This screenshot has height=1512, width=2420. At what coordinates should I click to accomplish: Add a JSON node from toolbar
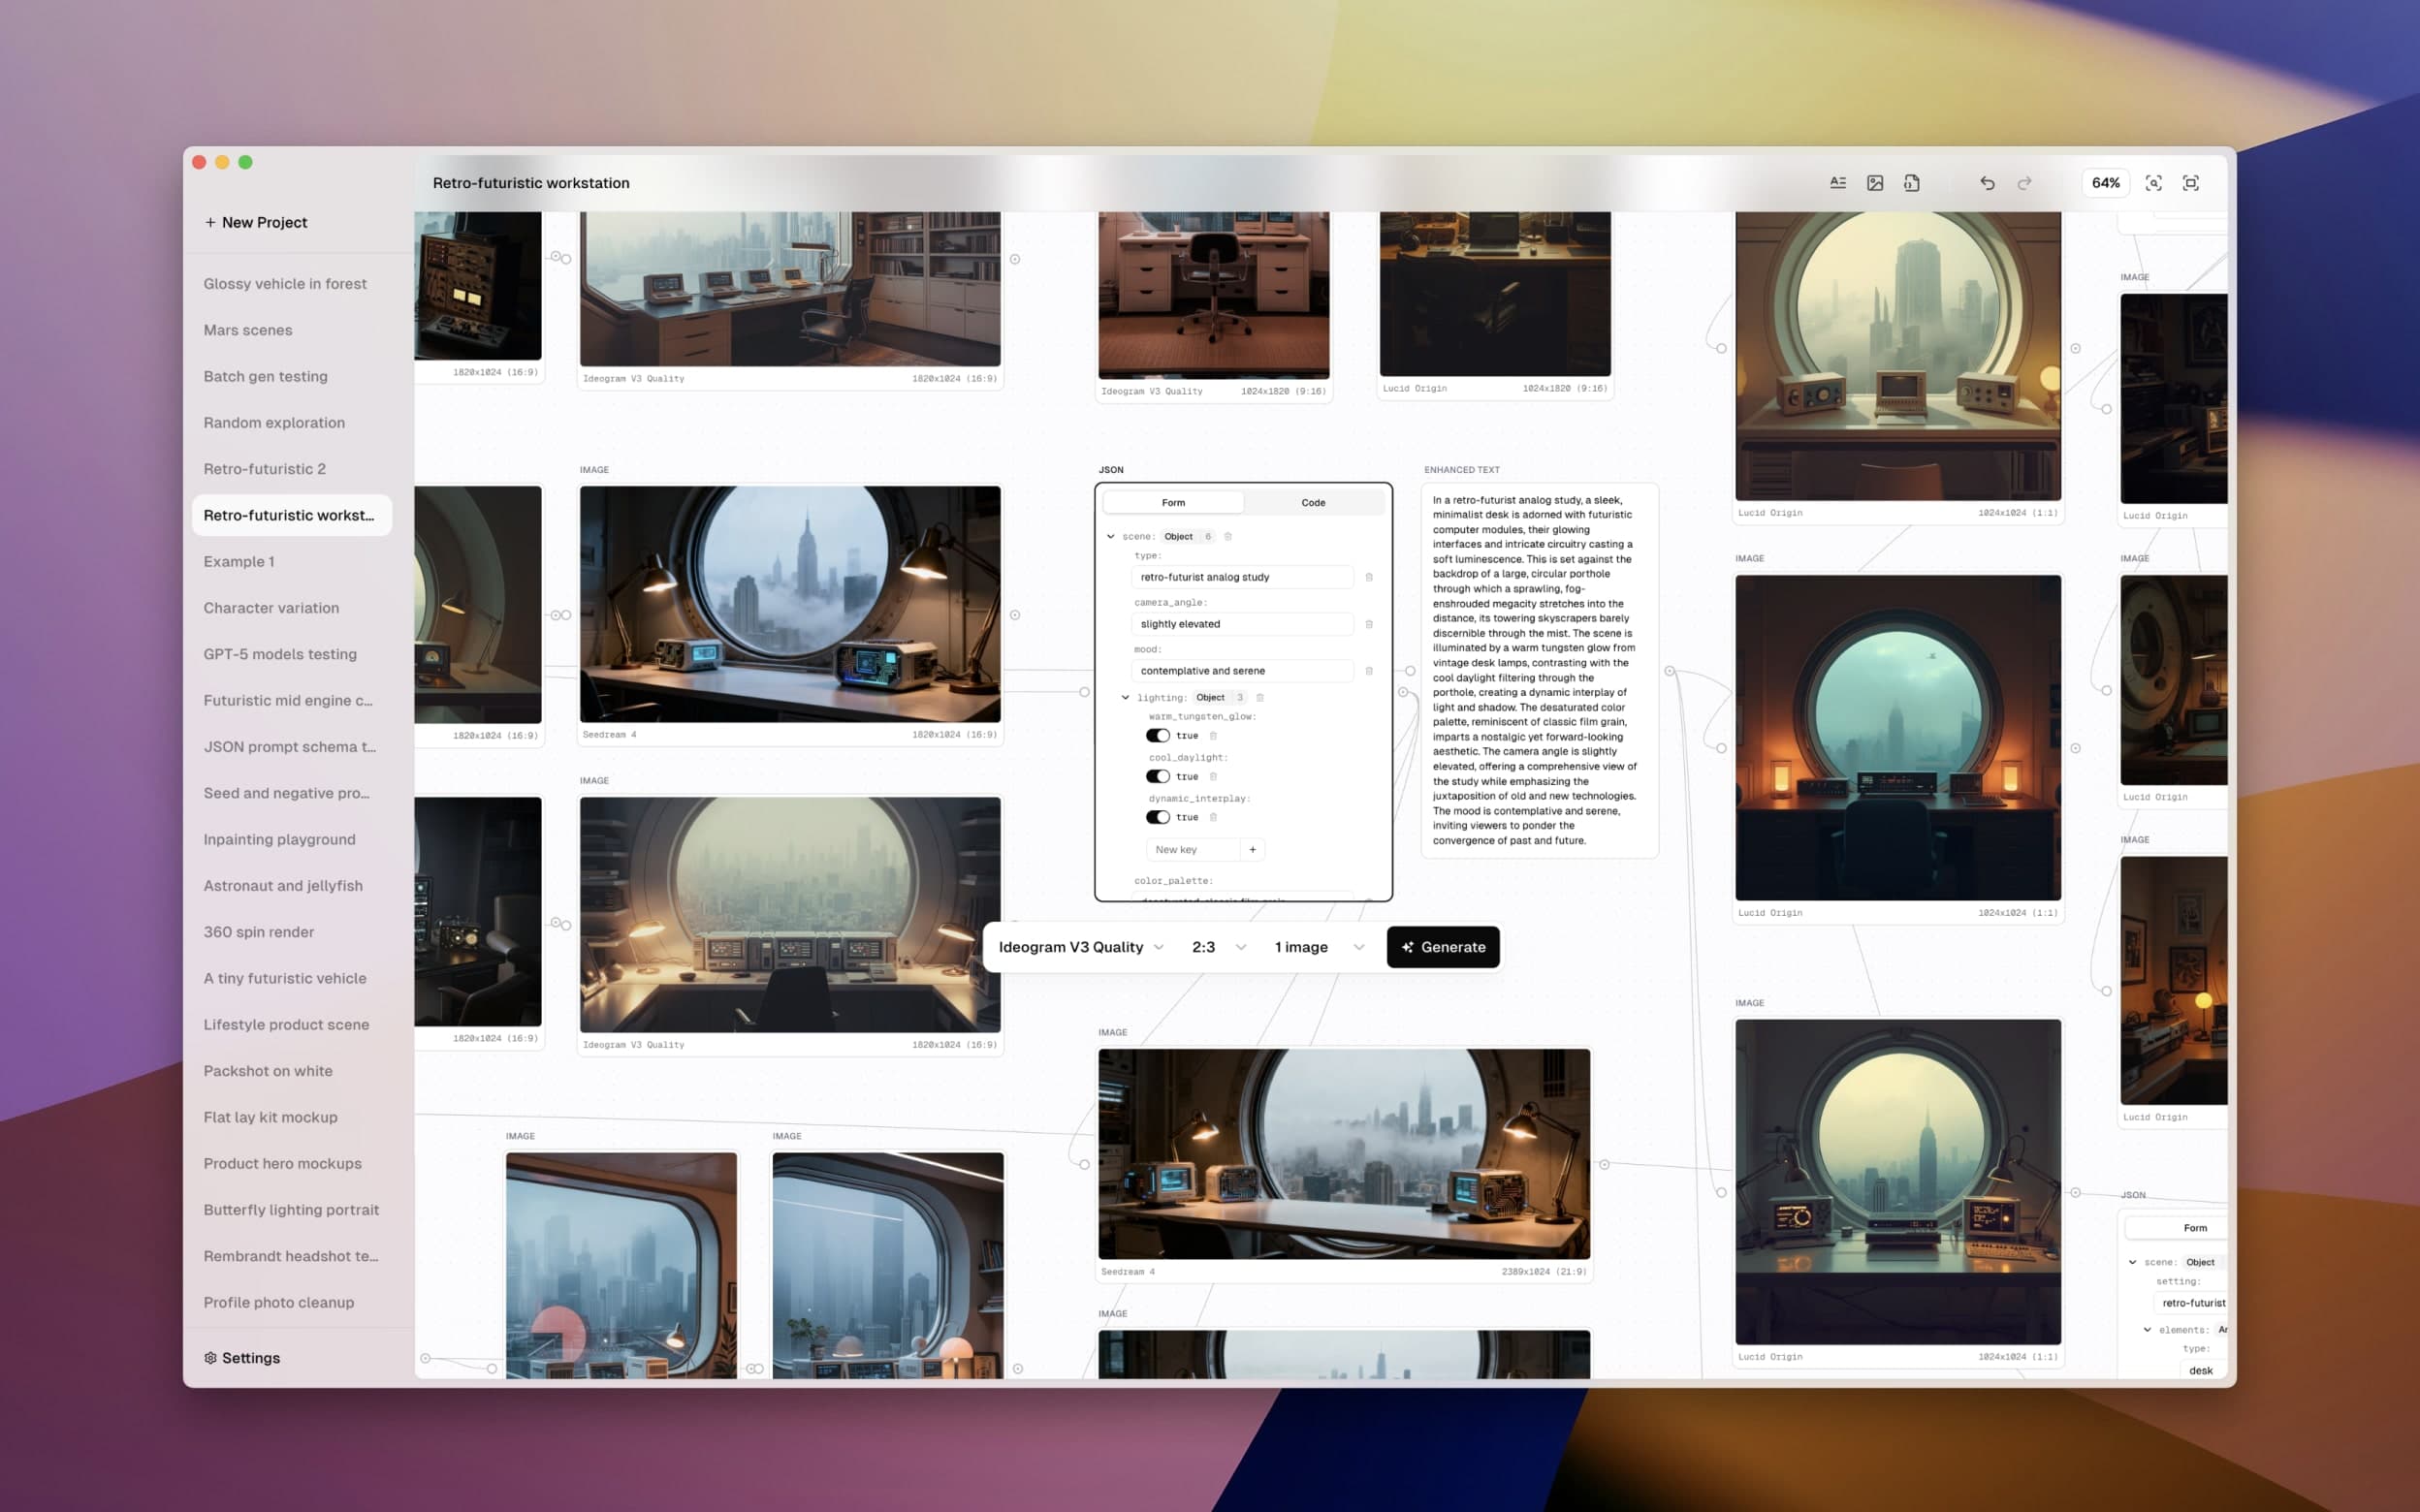click(1911, 183)
